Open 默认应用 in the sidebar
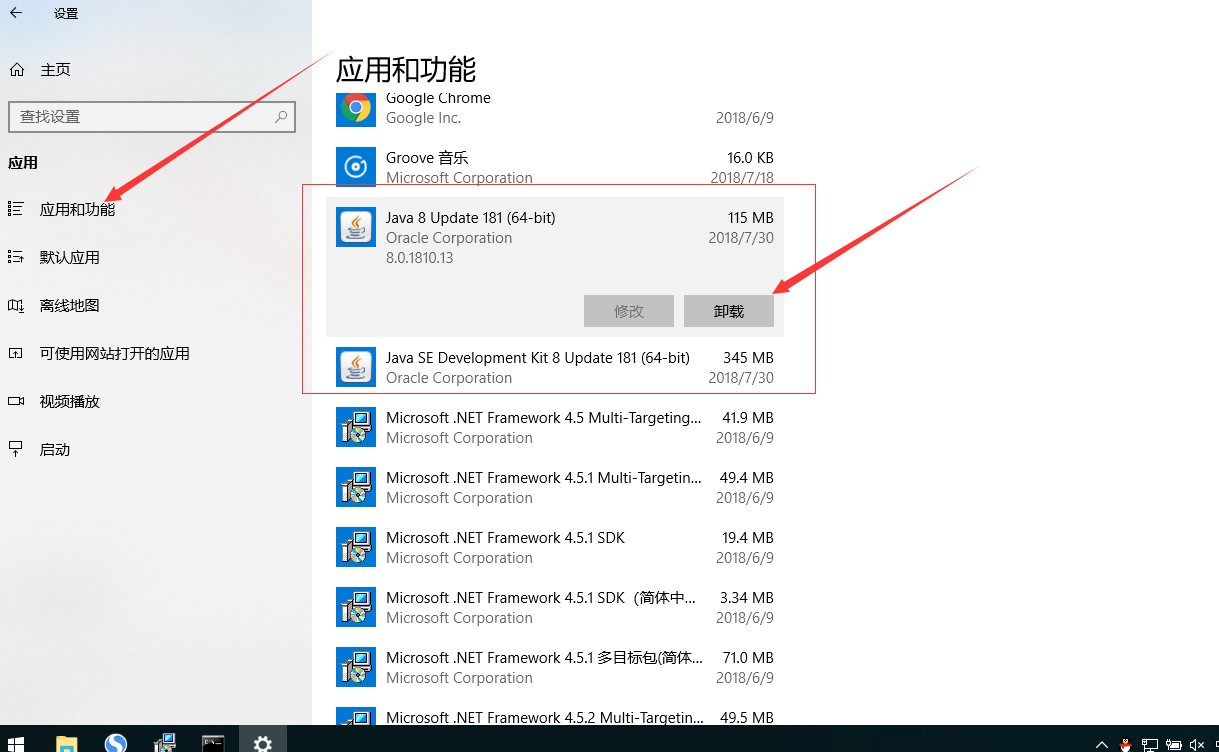Image resolution: width=1219 pixels, height=752 pixels. [54, 258]
